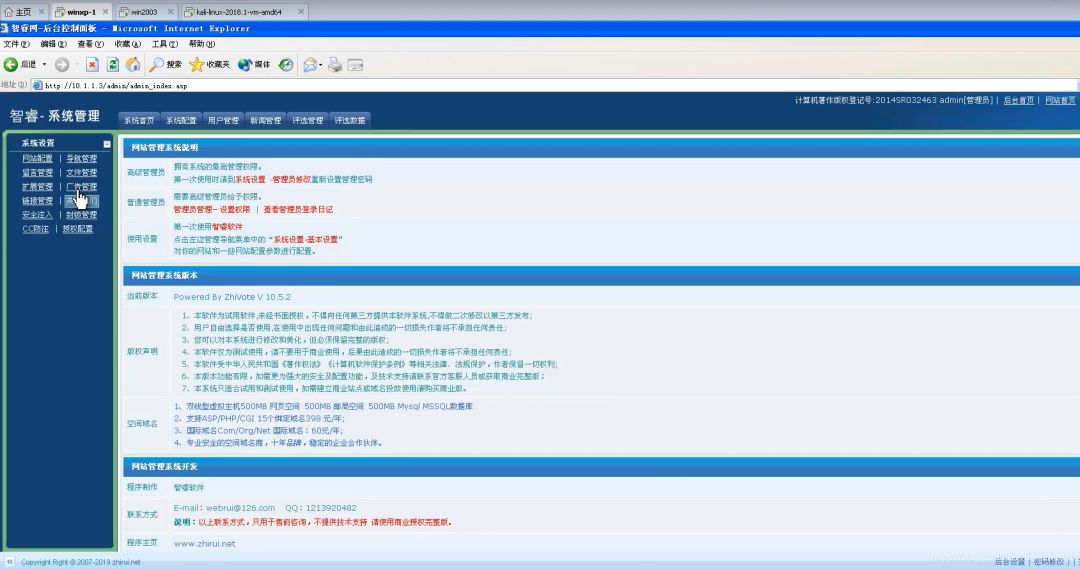Click the home icon on 主页 tab

click(x=8, y=12)
